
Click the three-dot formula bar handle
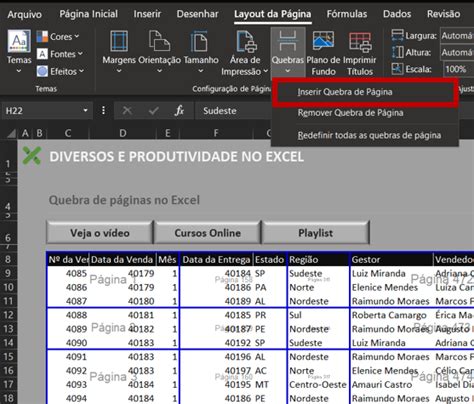pyautogui.click(x=103, y=110)
